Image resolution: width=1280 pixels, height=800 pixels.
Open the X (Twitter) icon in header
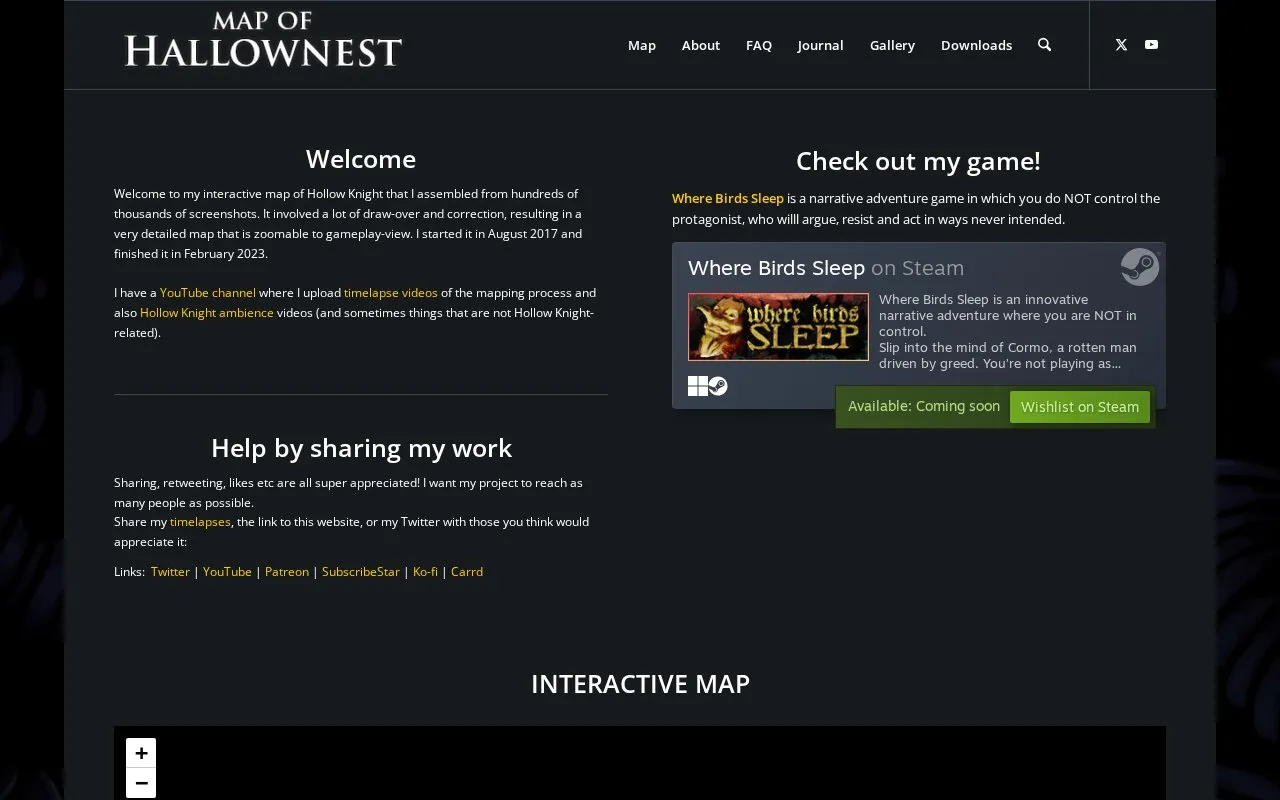[x=1121, y=45]
